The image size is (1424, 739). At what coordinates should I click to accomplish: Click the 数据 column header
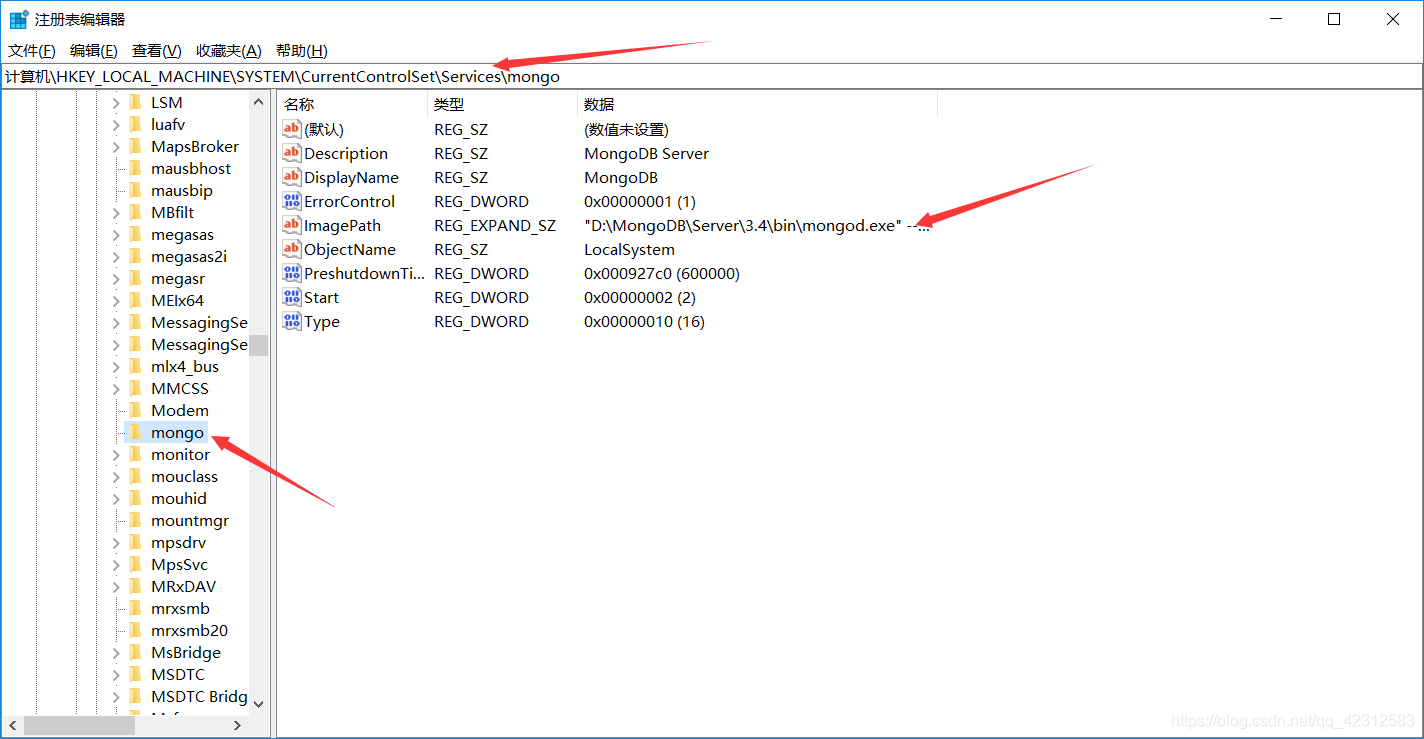(758, 104)
